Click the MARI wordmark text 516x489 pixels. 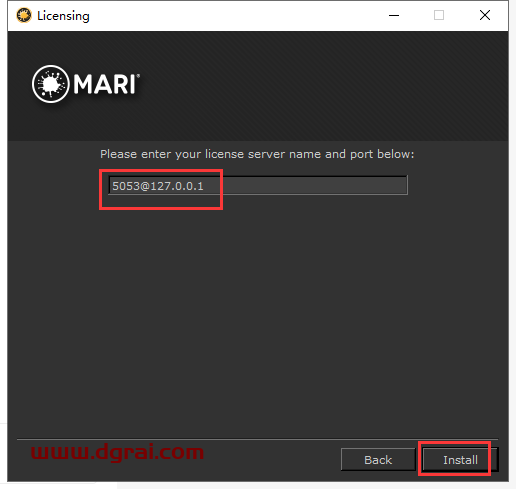(104, 84)
